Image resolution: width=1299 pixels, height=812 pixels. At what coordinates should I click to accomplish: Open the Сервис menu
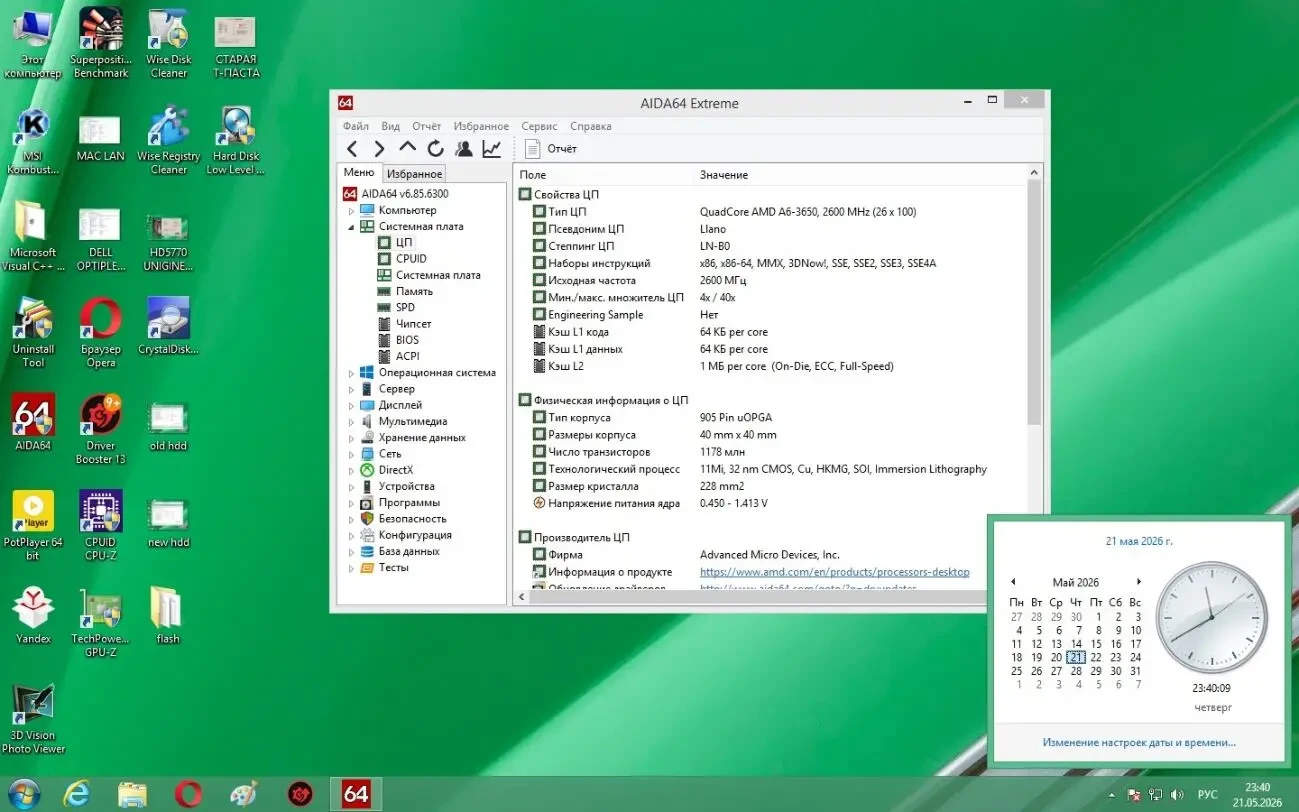[x=539, y=126]
